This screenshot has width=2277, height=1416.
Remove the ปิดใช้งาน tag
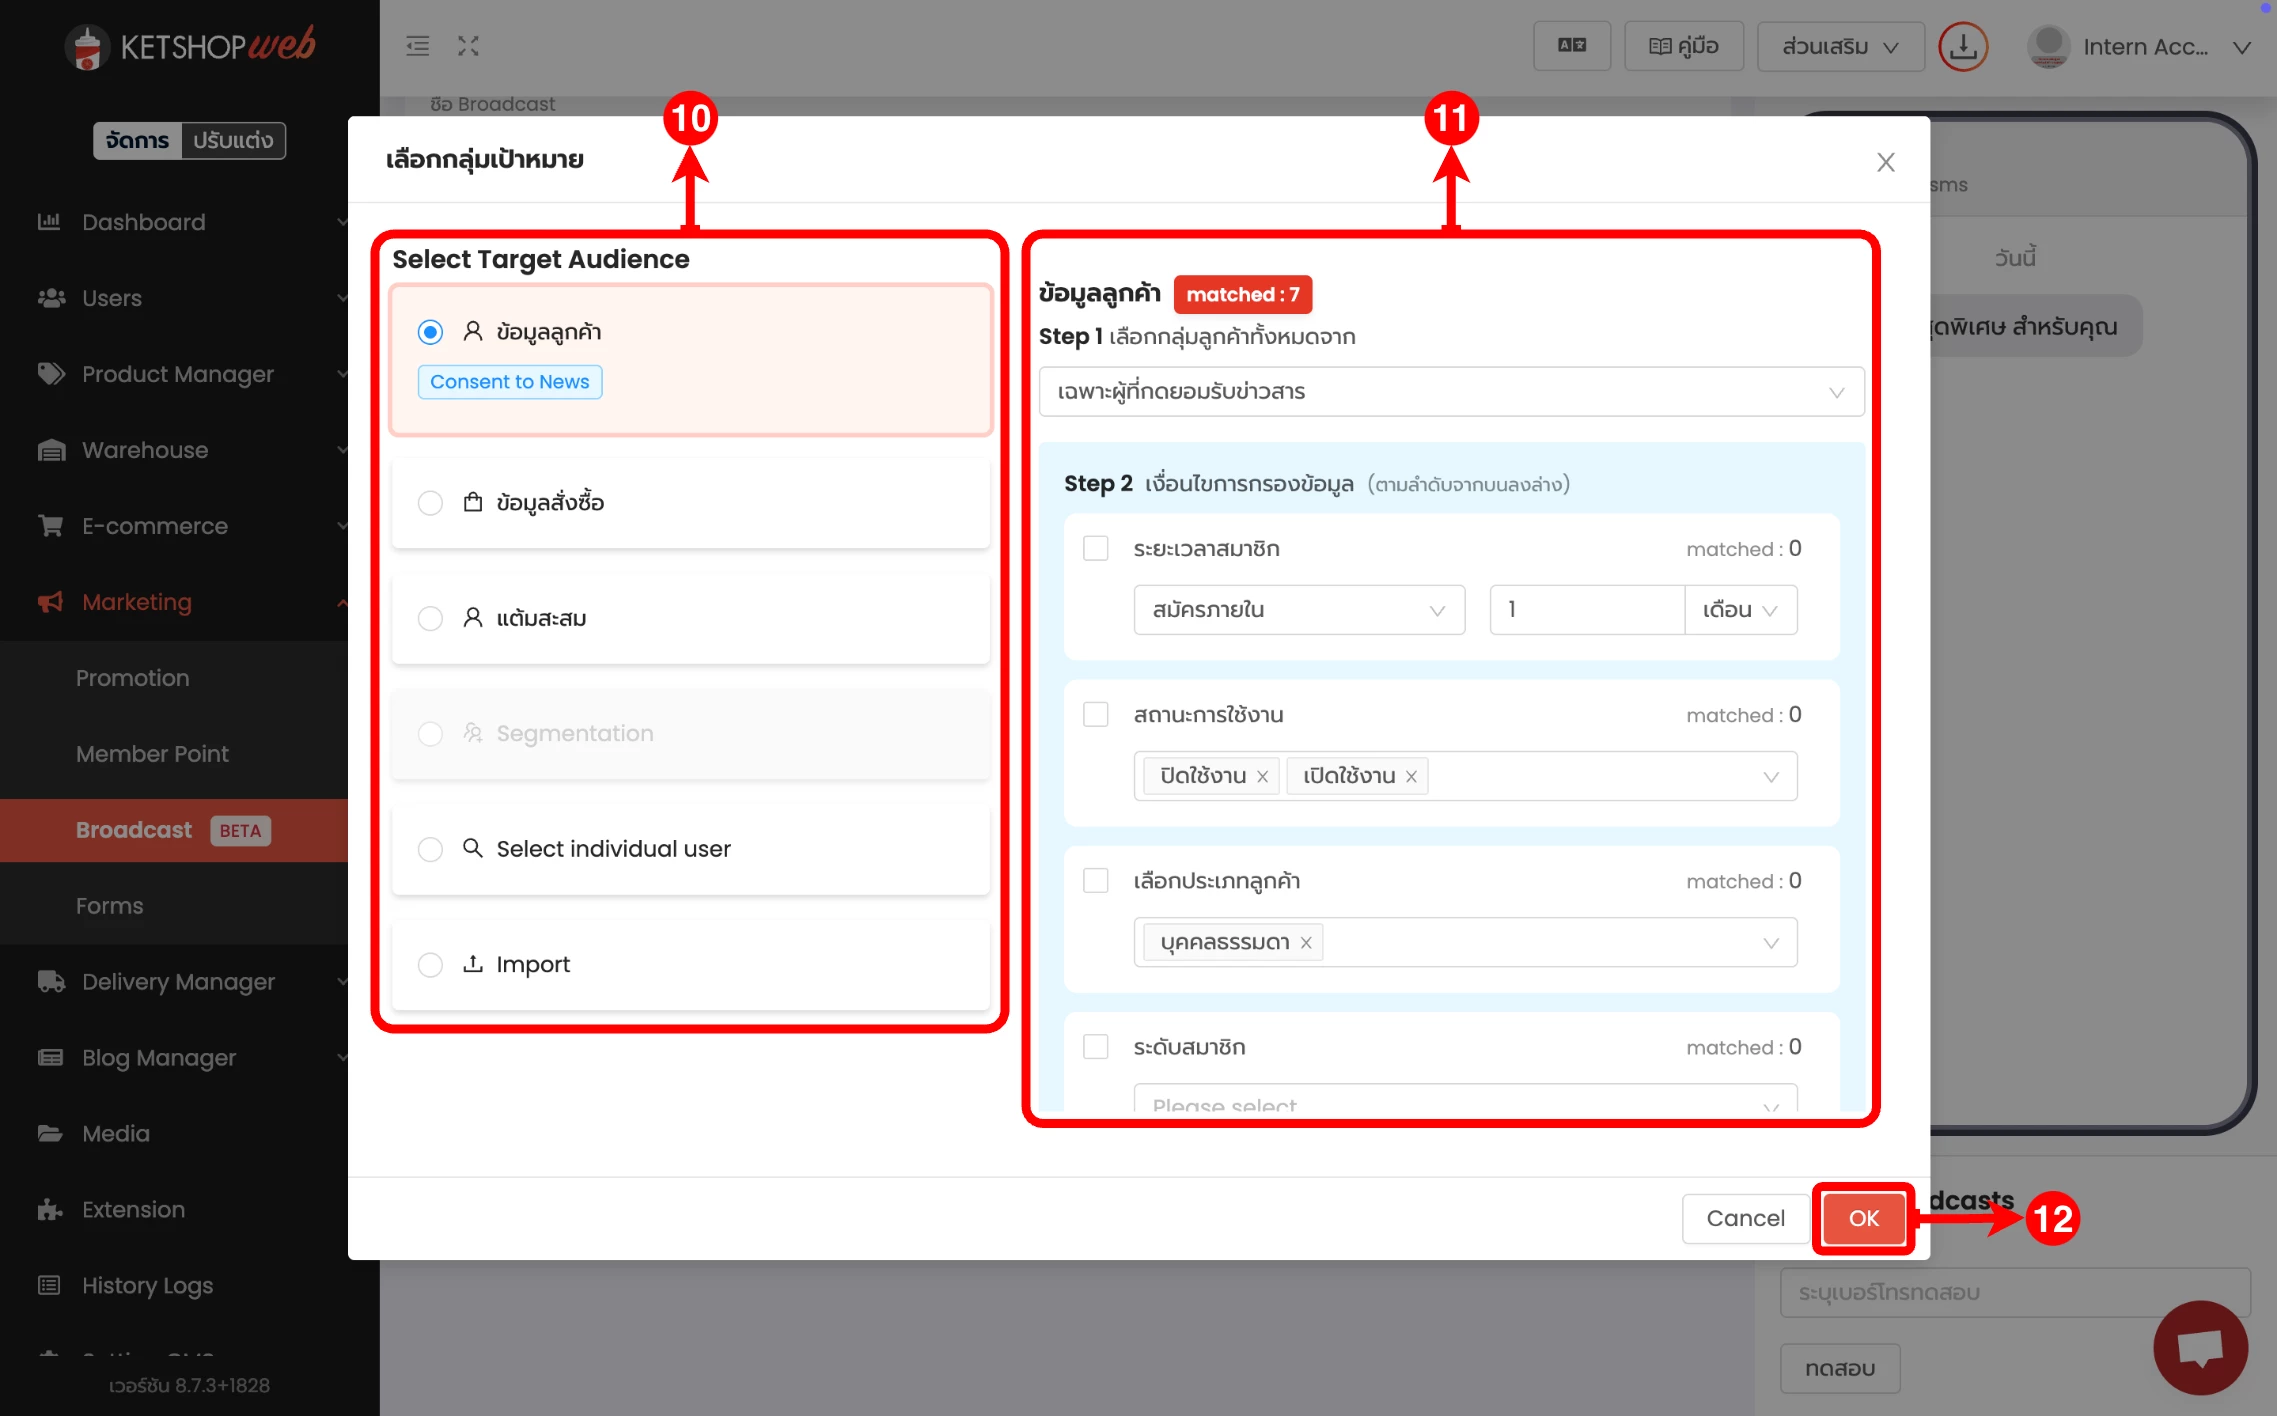coord(1262,777)
